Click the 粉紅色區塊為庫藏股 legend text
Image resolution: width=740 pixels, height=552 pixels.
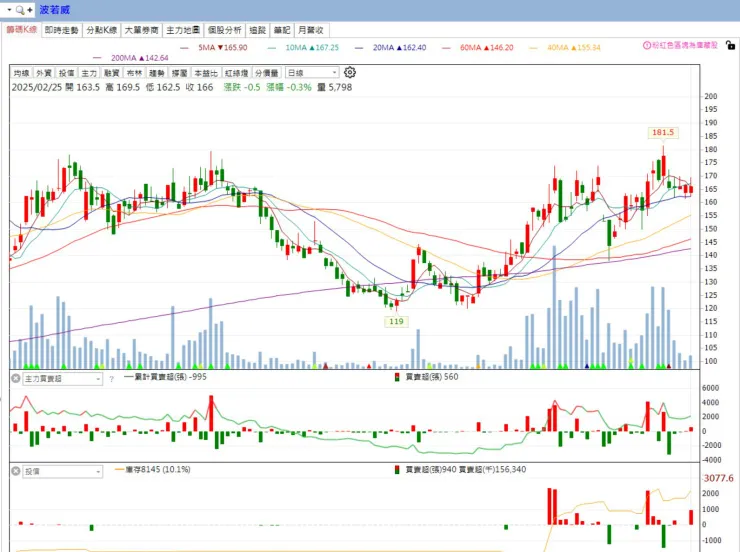coord(691,45)
